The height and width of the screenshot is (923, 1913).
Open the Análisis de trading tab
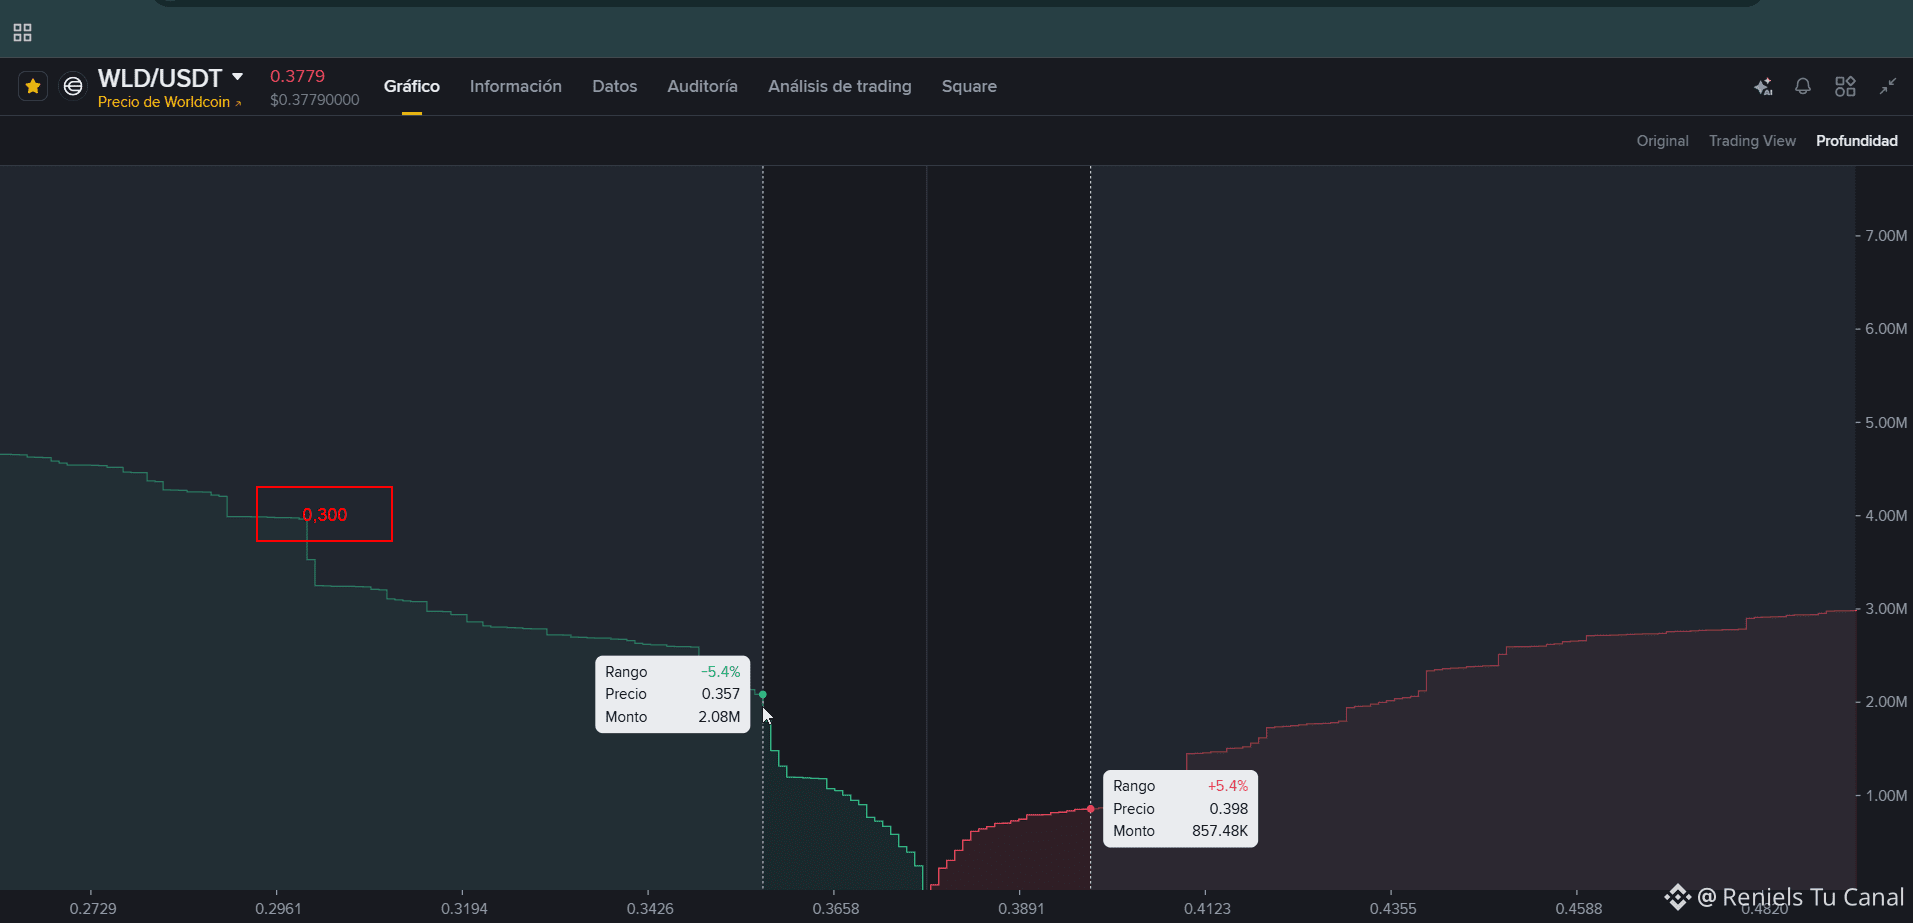tap(840, 86)
